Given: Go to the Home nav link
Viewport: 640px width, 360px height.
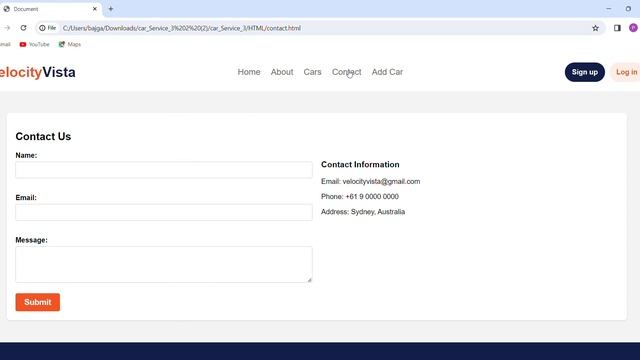Looking at the screenshot, I should click(x=249, y=72).
